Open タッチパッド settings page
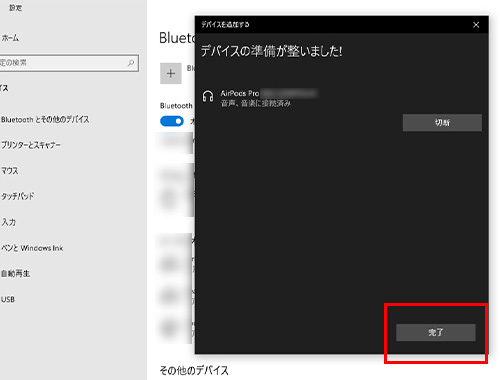 pyautogui.click(x=17, y=196)
